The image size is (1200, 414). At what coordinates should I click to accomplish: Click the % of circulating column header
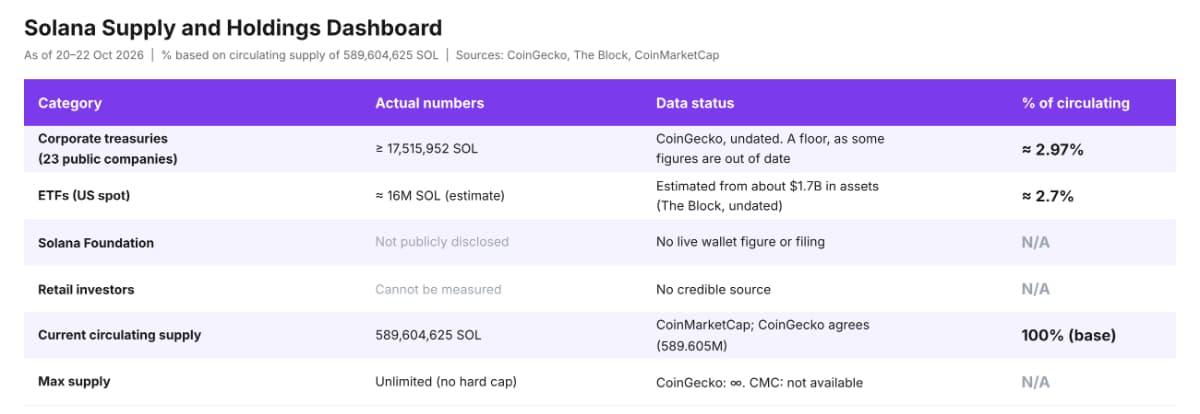click(x=1075, y=103)
